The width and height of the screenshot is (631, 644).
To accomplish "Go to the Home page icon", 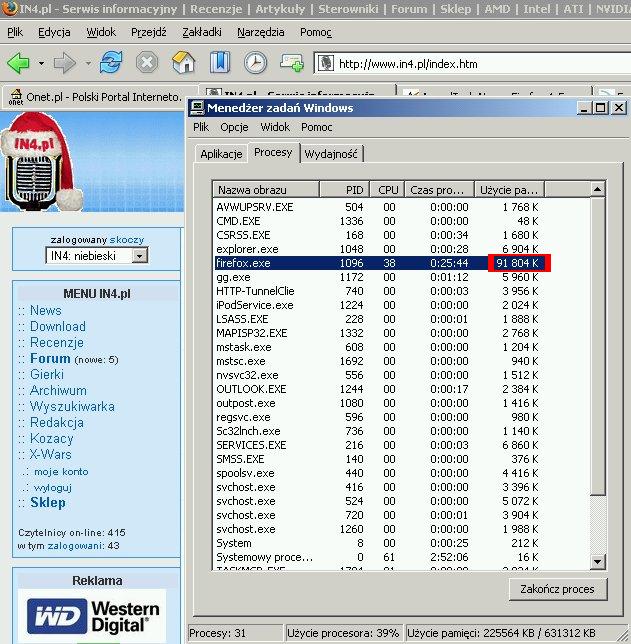I will coord(183,63).
